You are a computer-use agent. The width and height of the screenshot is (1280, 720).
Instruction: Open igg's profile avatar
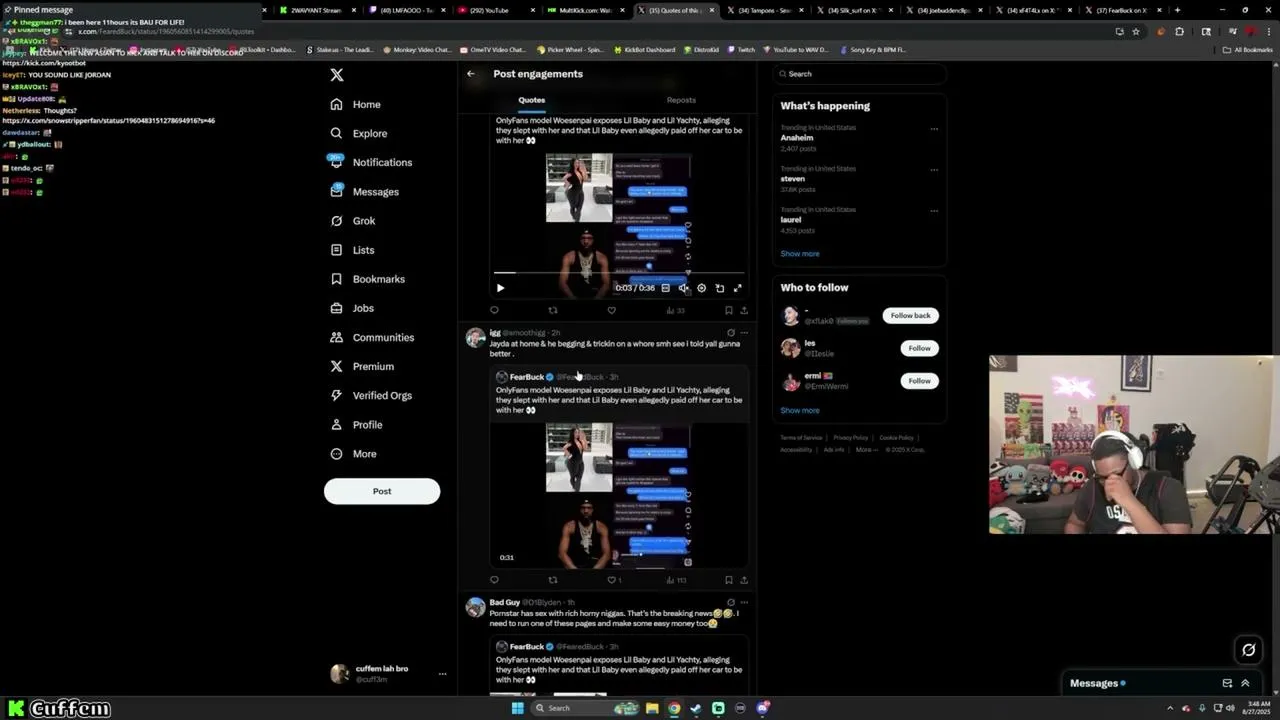475,337
